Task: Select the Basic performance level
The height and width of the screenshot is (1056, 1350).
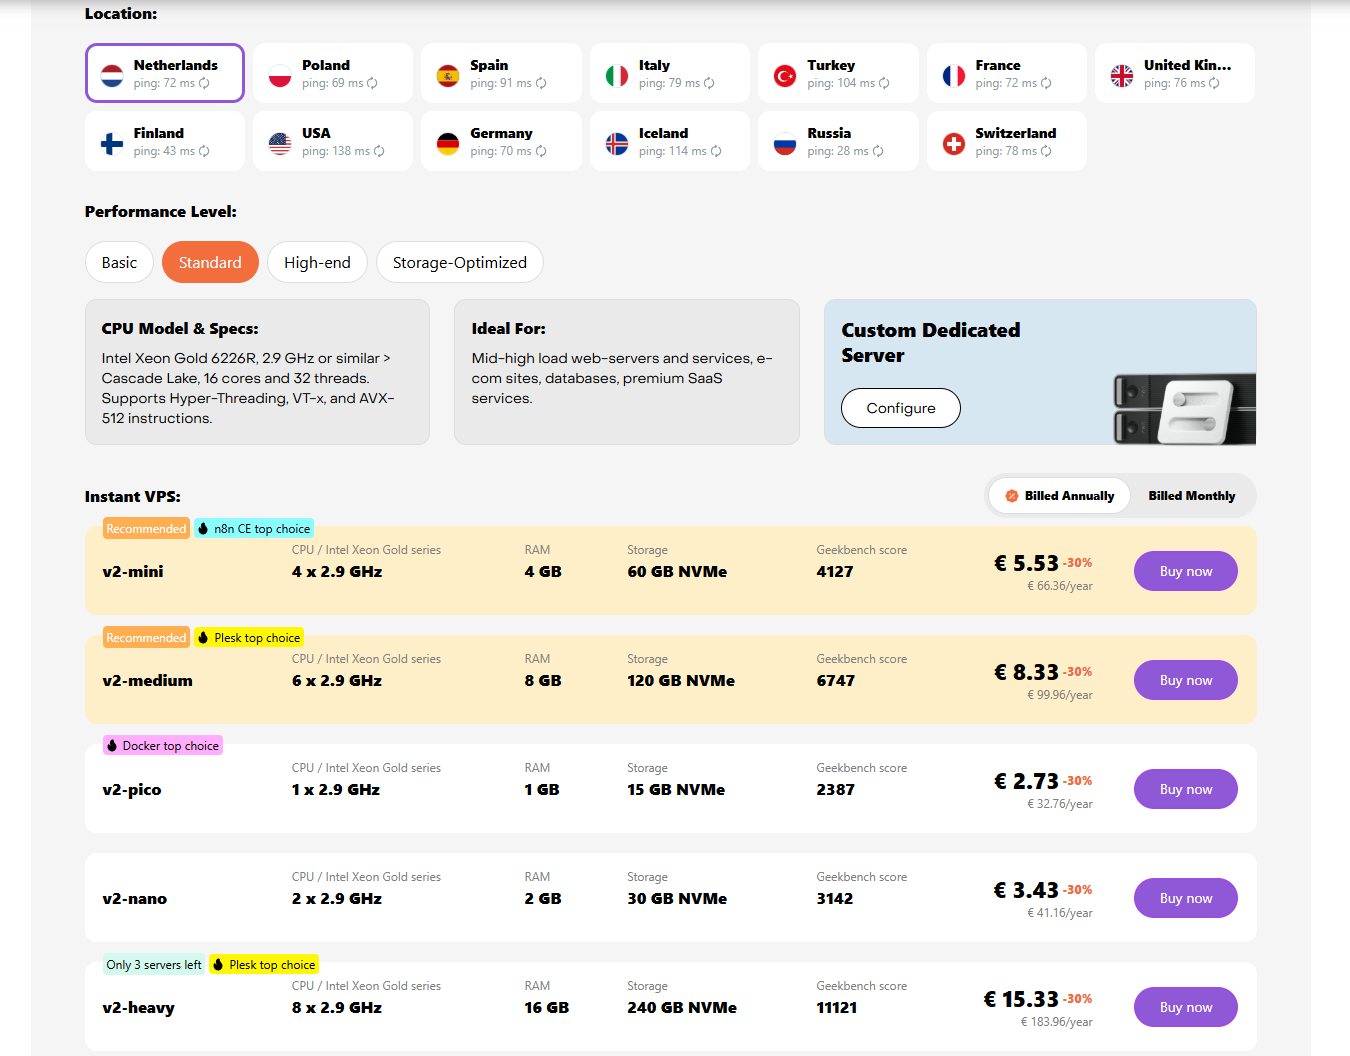Action: tap(119, 263)
